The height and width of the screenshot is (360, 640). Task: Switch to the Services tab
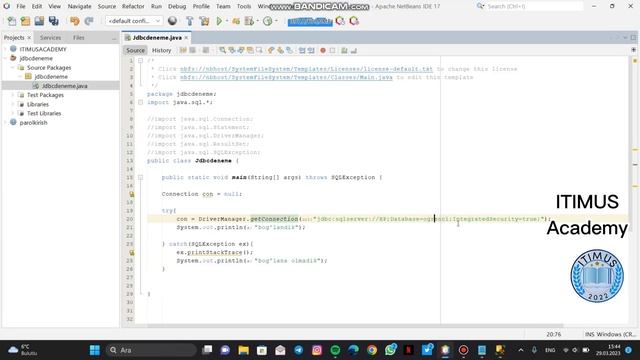51,38
